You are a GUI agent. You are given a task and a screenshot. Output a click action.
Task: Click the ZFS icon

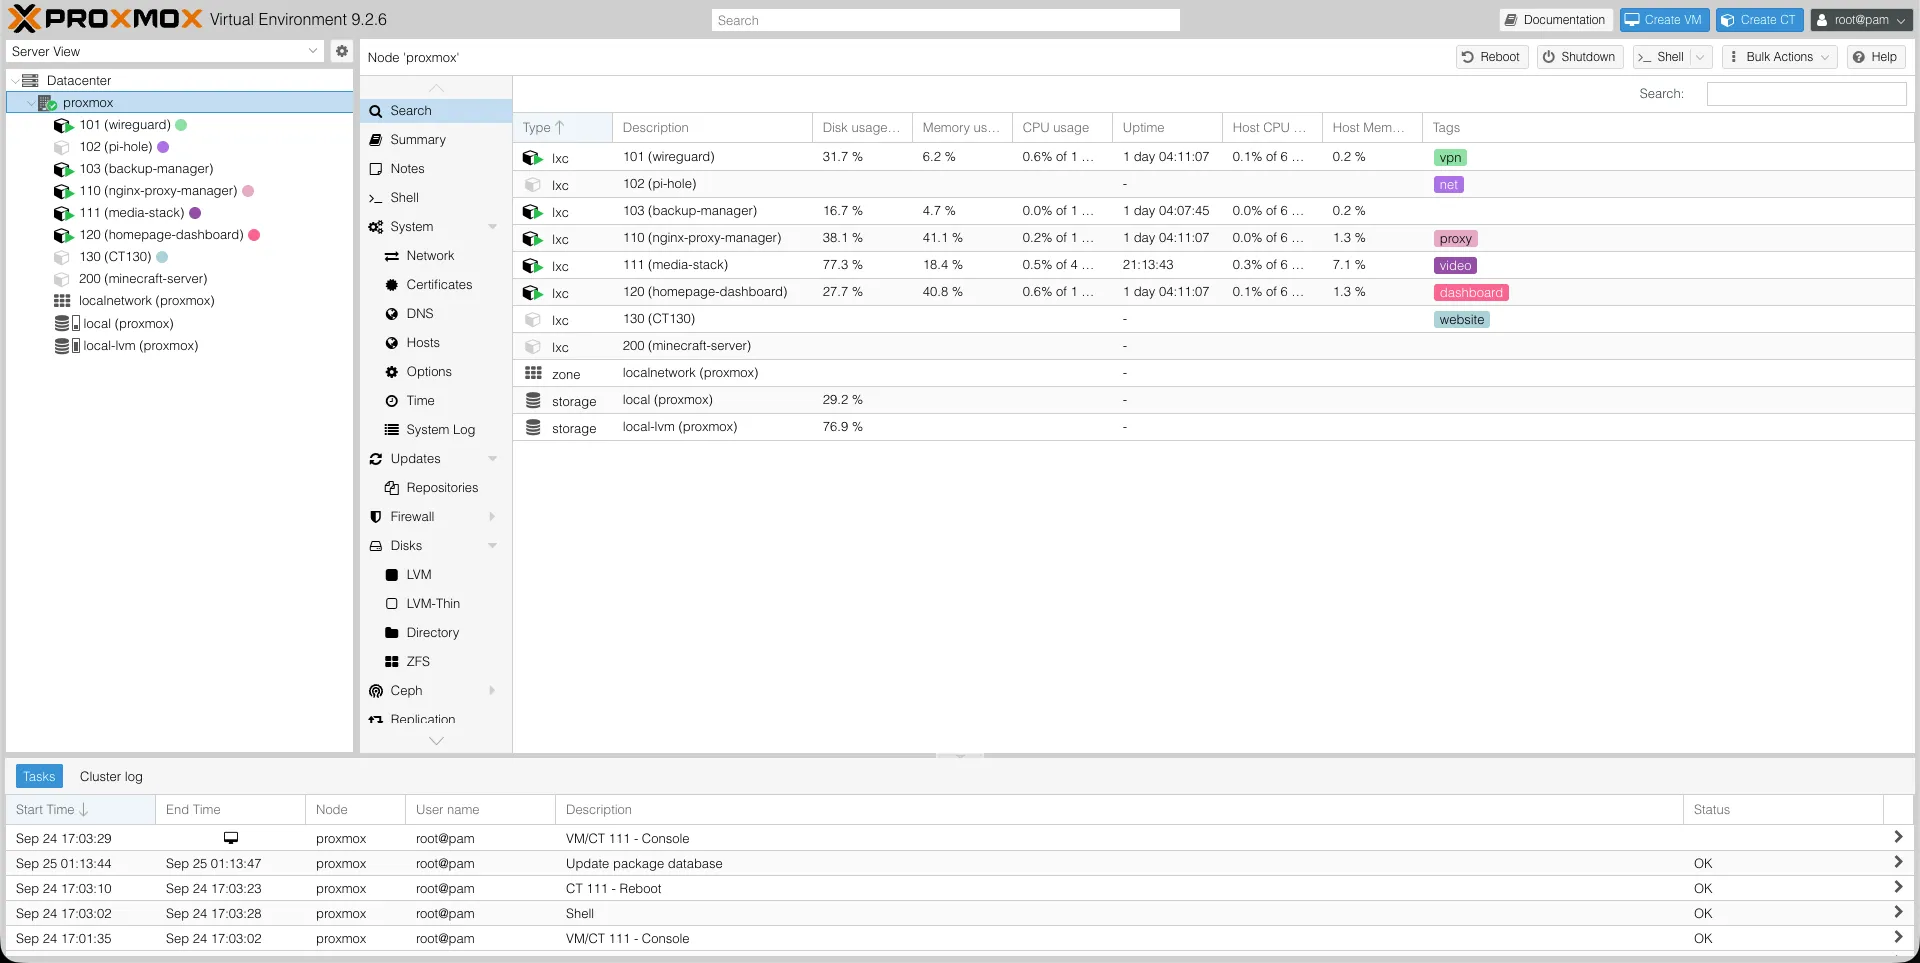point(392,662)
